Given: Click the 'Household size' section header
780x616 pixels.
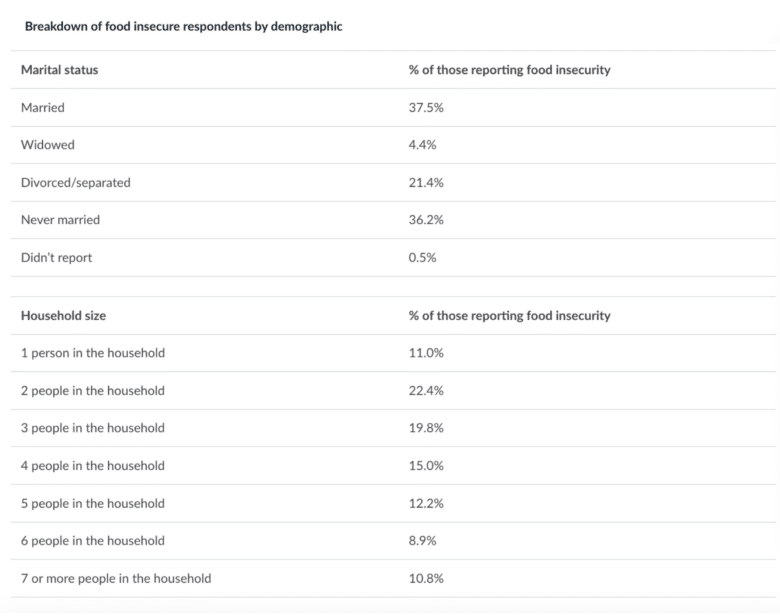Looking at the screenshot, I should pos(63,316).
